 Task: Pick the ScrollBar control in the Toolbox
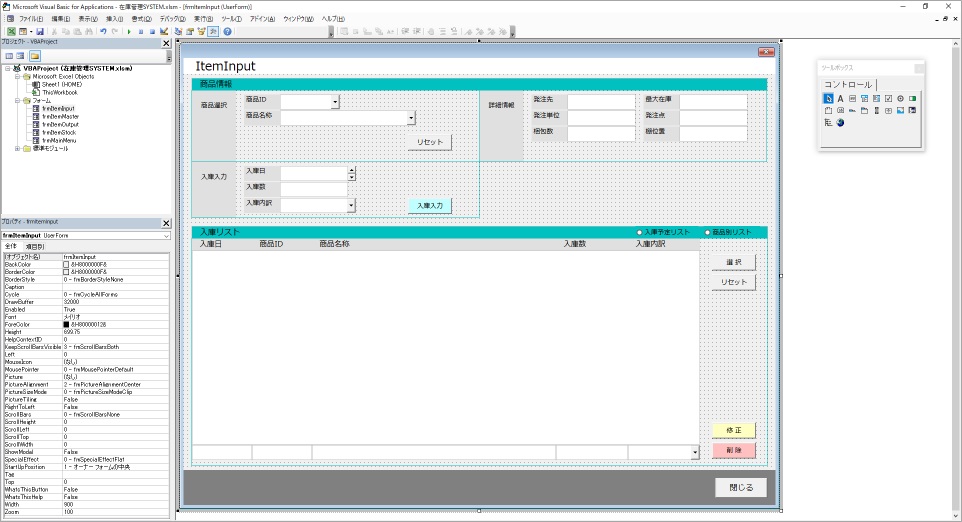pos(876,110)
